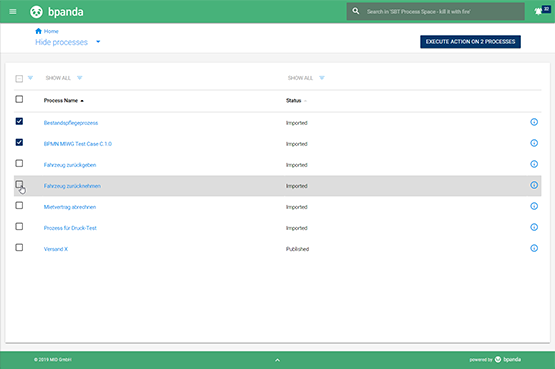555x369 pixels.
Task: Sort by Status column
Action: [x=296, y=101]
